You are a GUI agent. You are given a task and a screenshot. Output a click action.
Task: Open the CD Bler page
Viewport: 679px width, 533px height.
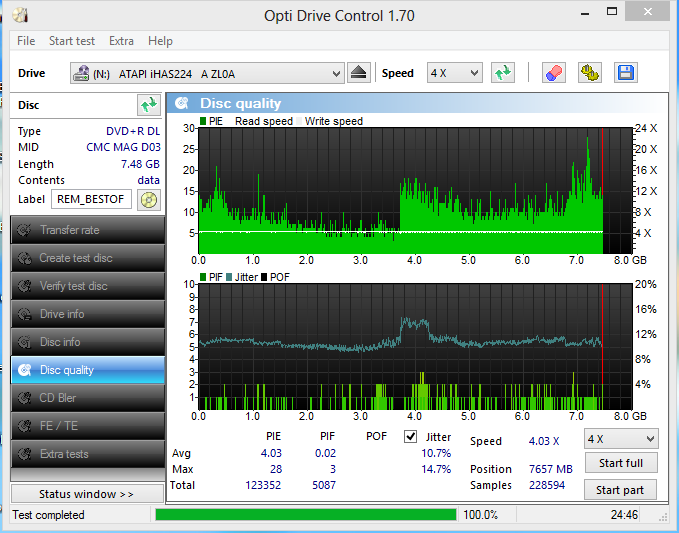(87, 398)
